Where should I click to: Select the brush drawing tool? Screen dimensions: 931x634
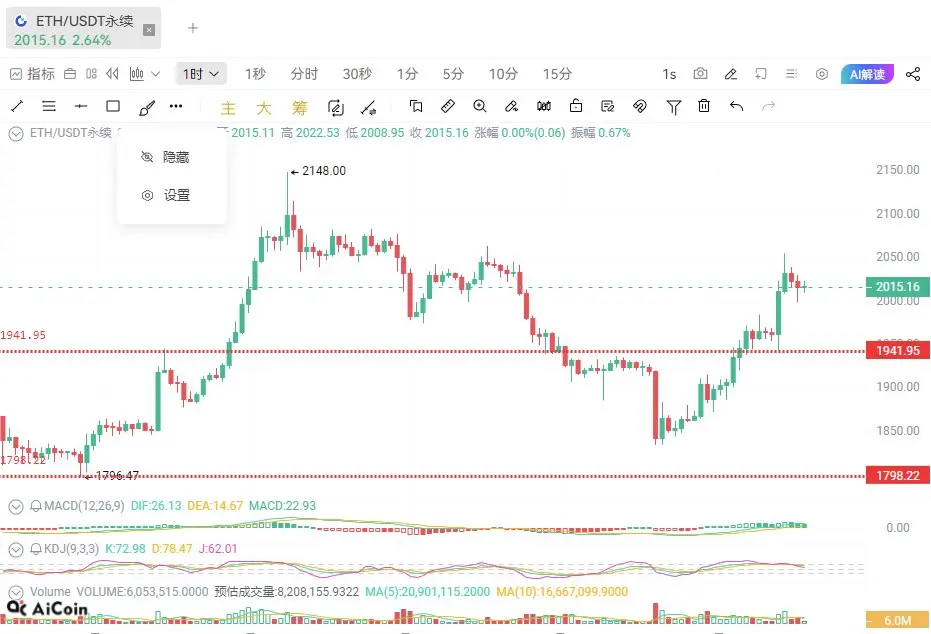(x=146, y=107)
